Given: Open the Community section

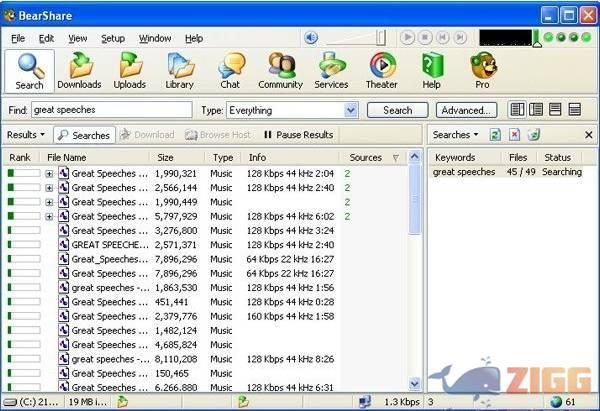Looking at the screenshot, I should point(280,71).
